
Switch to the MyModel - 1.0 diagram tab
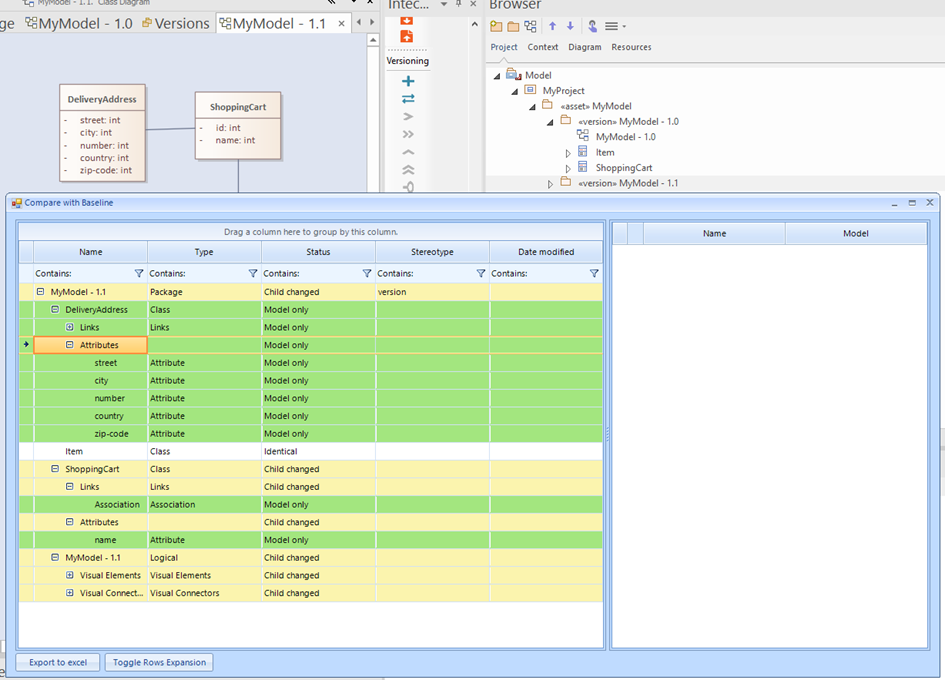pos(79,24)
